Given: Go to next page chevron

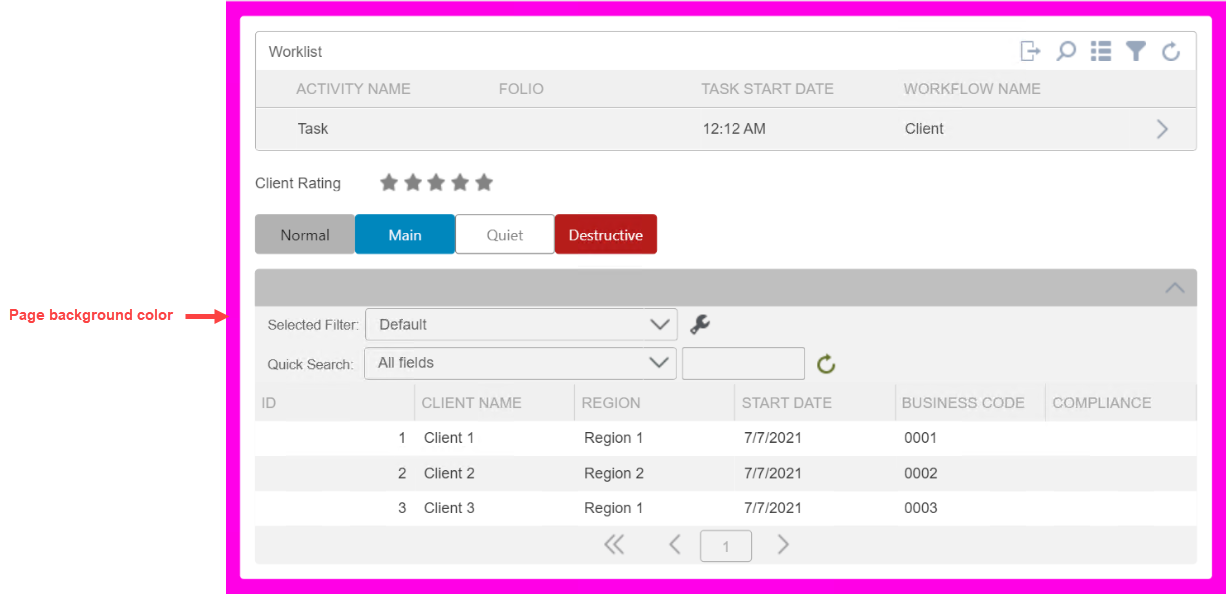Looking at the screenshot, I should (783, 544).
